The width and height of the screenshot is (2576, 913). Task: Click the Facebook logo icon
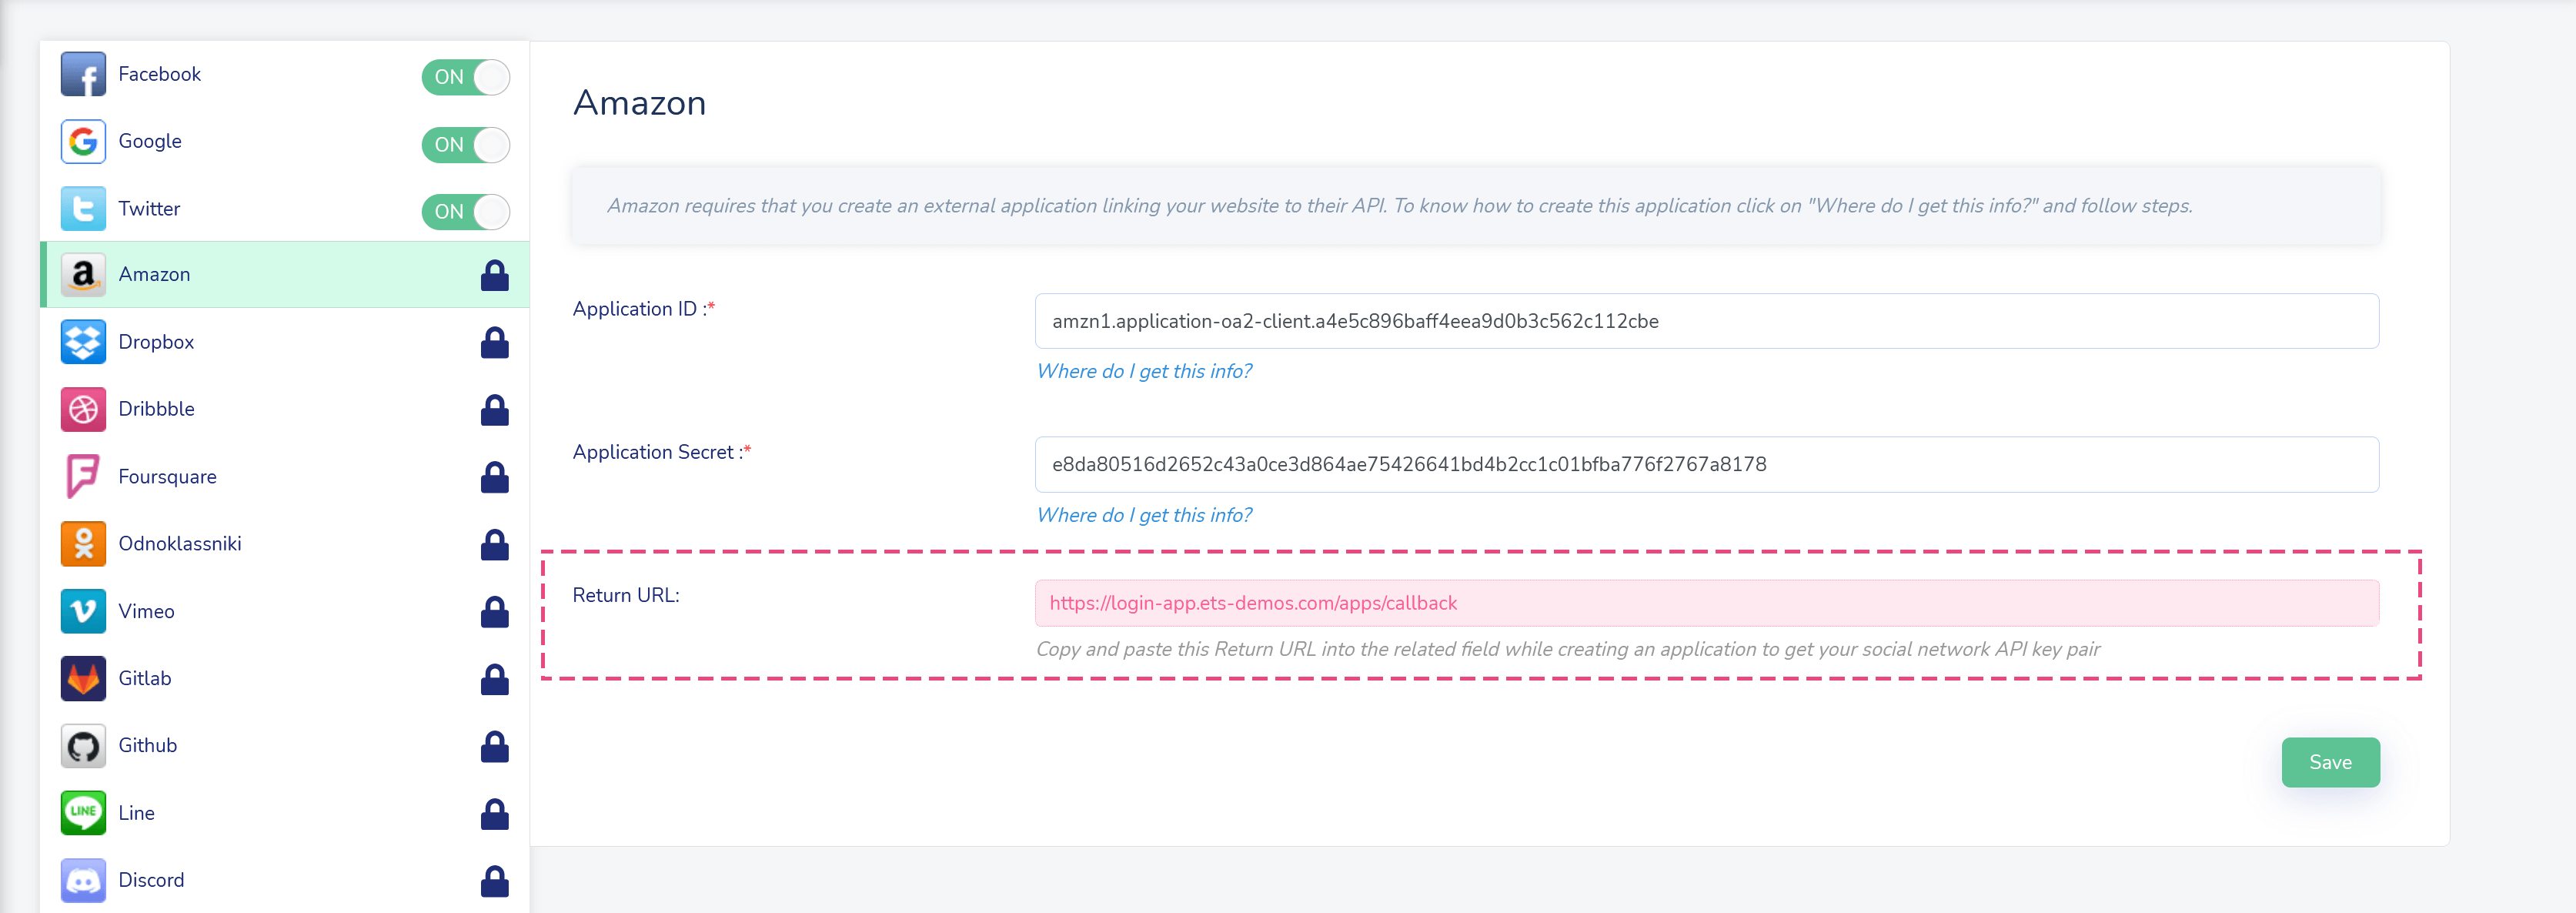[x=83, y=75]
